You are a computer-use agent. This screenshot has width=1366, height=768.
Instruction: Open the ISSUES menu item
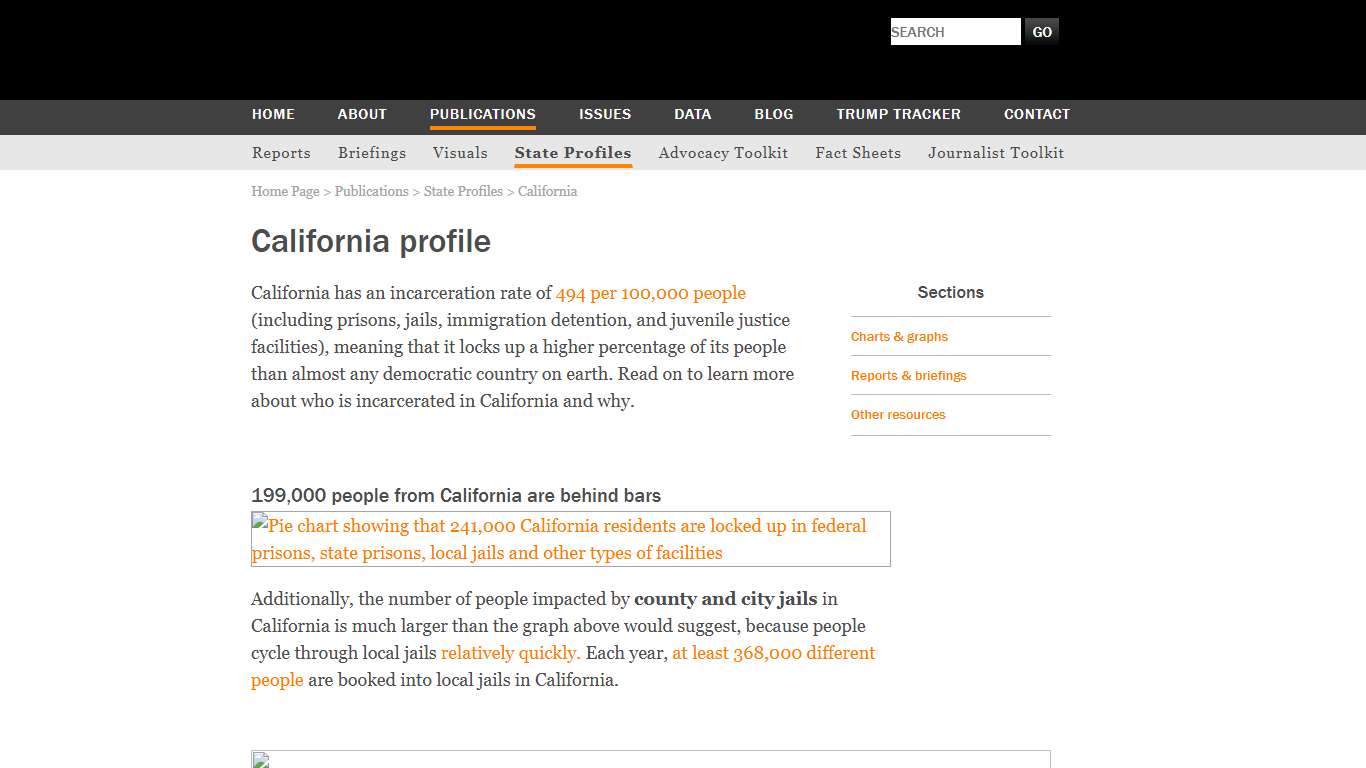604,114
